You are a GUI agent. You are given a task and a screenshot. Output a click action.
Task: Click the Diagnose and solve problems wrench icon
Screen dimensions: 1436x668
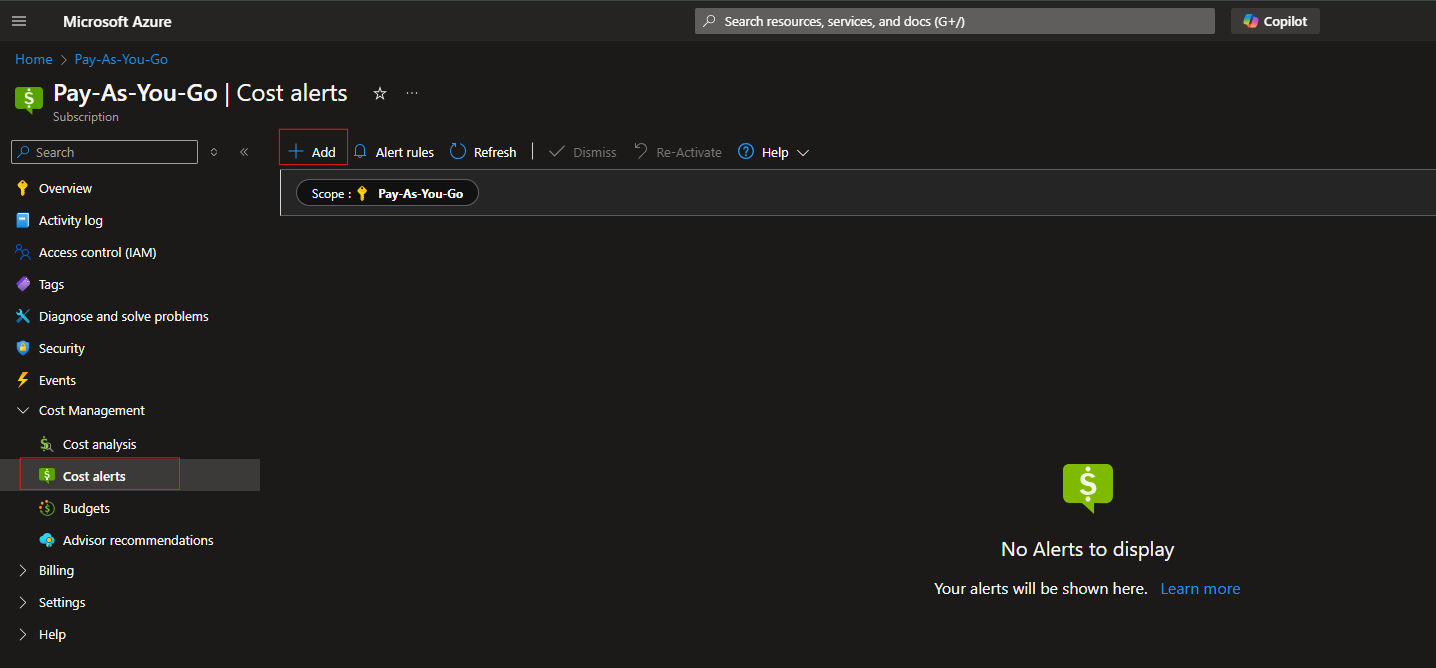(x=23, y=316)
